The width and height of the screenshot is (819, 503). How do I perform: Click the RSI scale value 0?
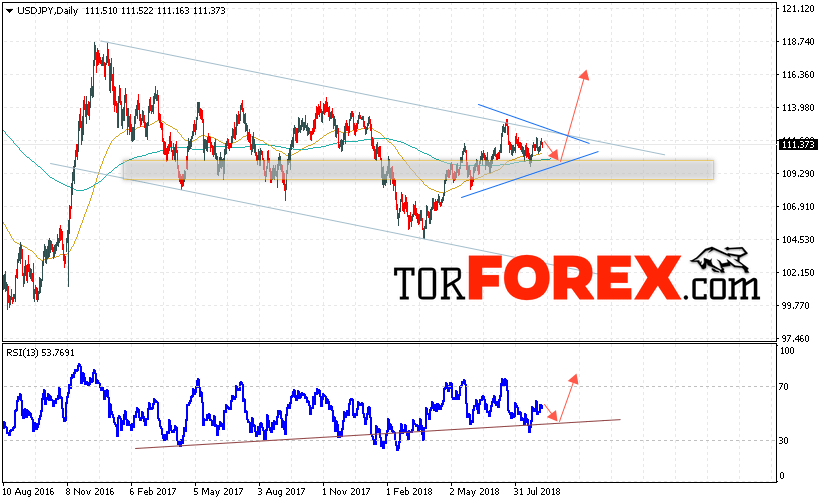(x=782, y=476)
